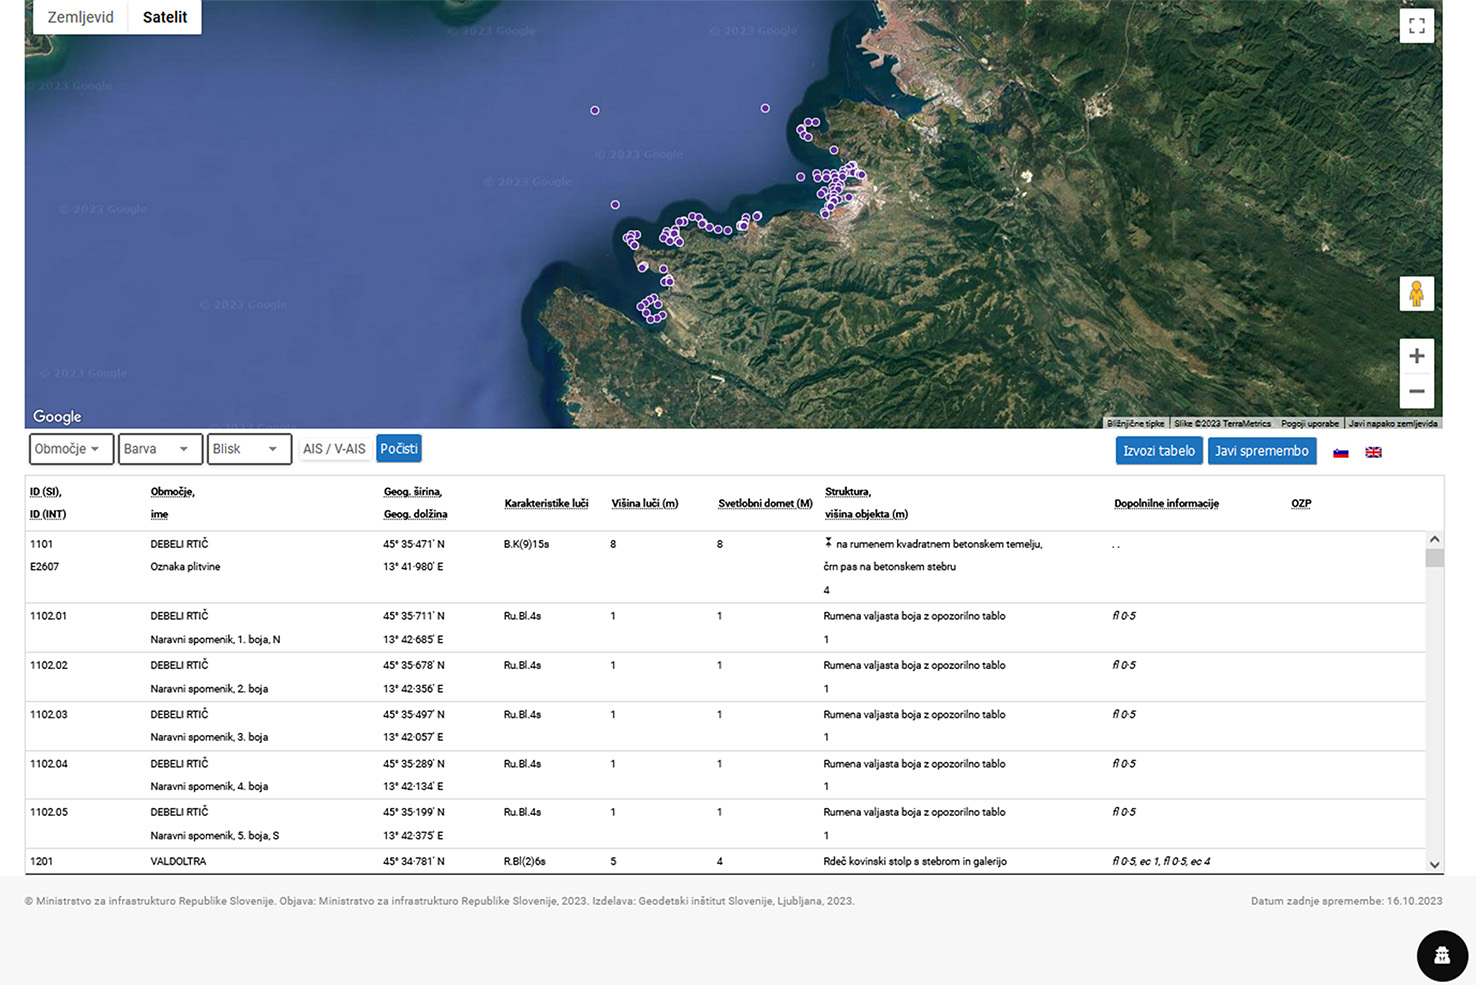Switch language to English flag
Image resolution: width=1476 pixels, height=985 pixels.
coord(1373,453)
